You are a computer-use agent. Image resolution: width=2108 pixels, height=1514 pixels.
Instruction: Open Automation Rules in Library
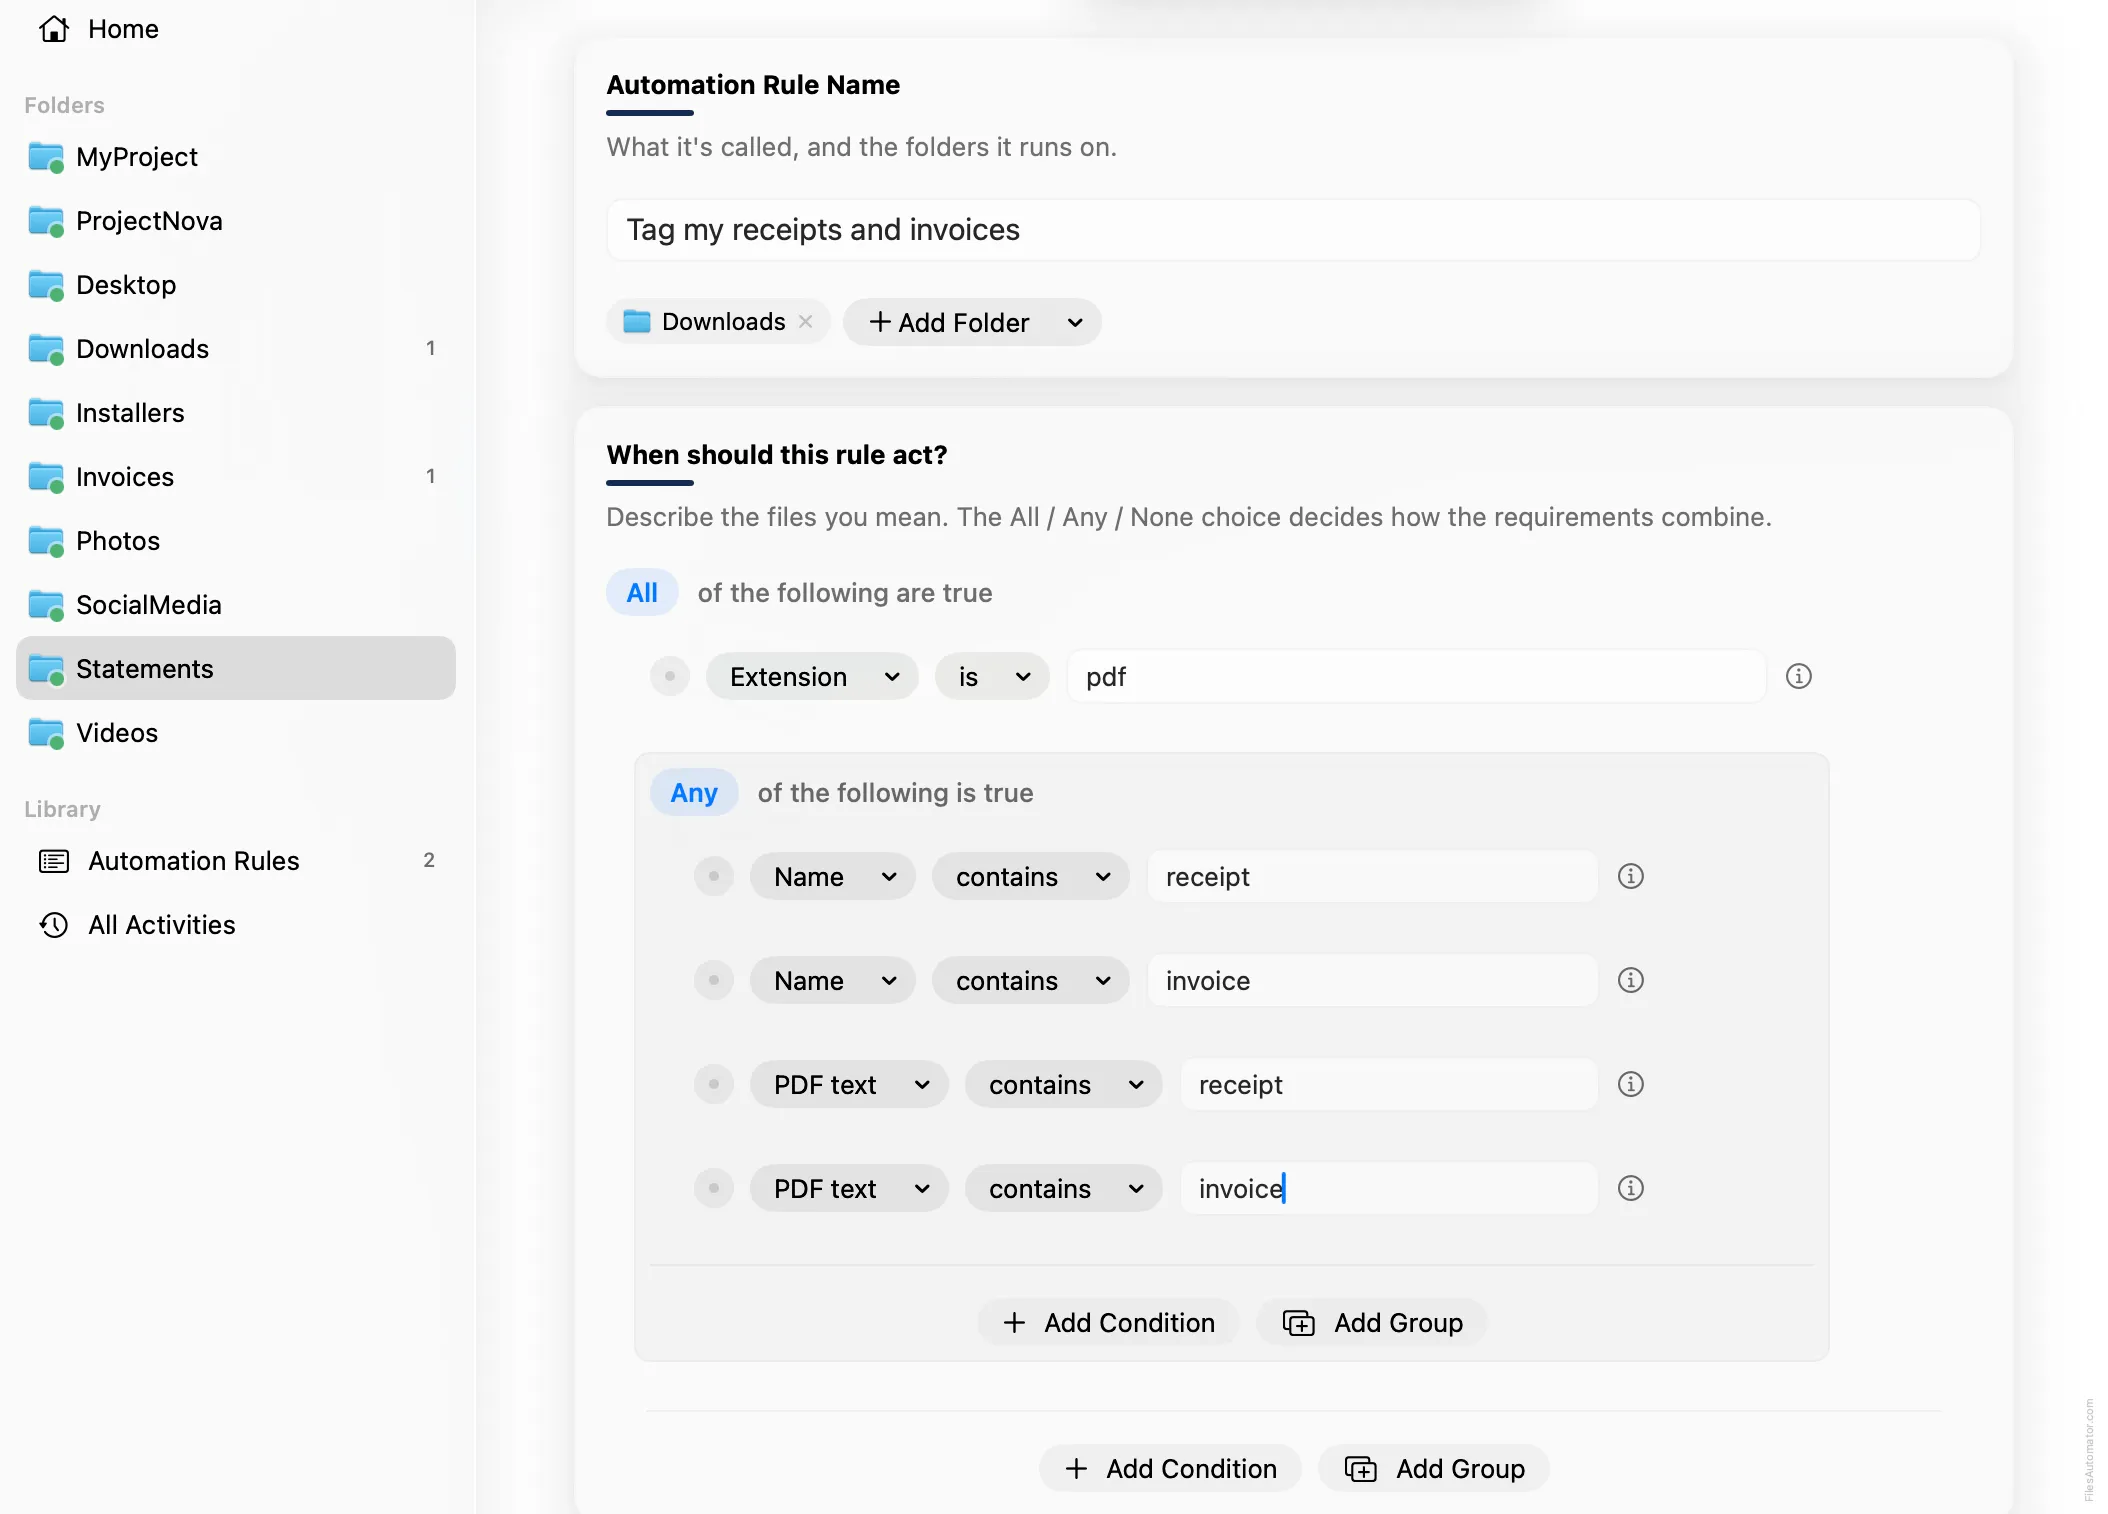click(236, 861)
